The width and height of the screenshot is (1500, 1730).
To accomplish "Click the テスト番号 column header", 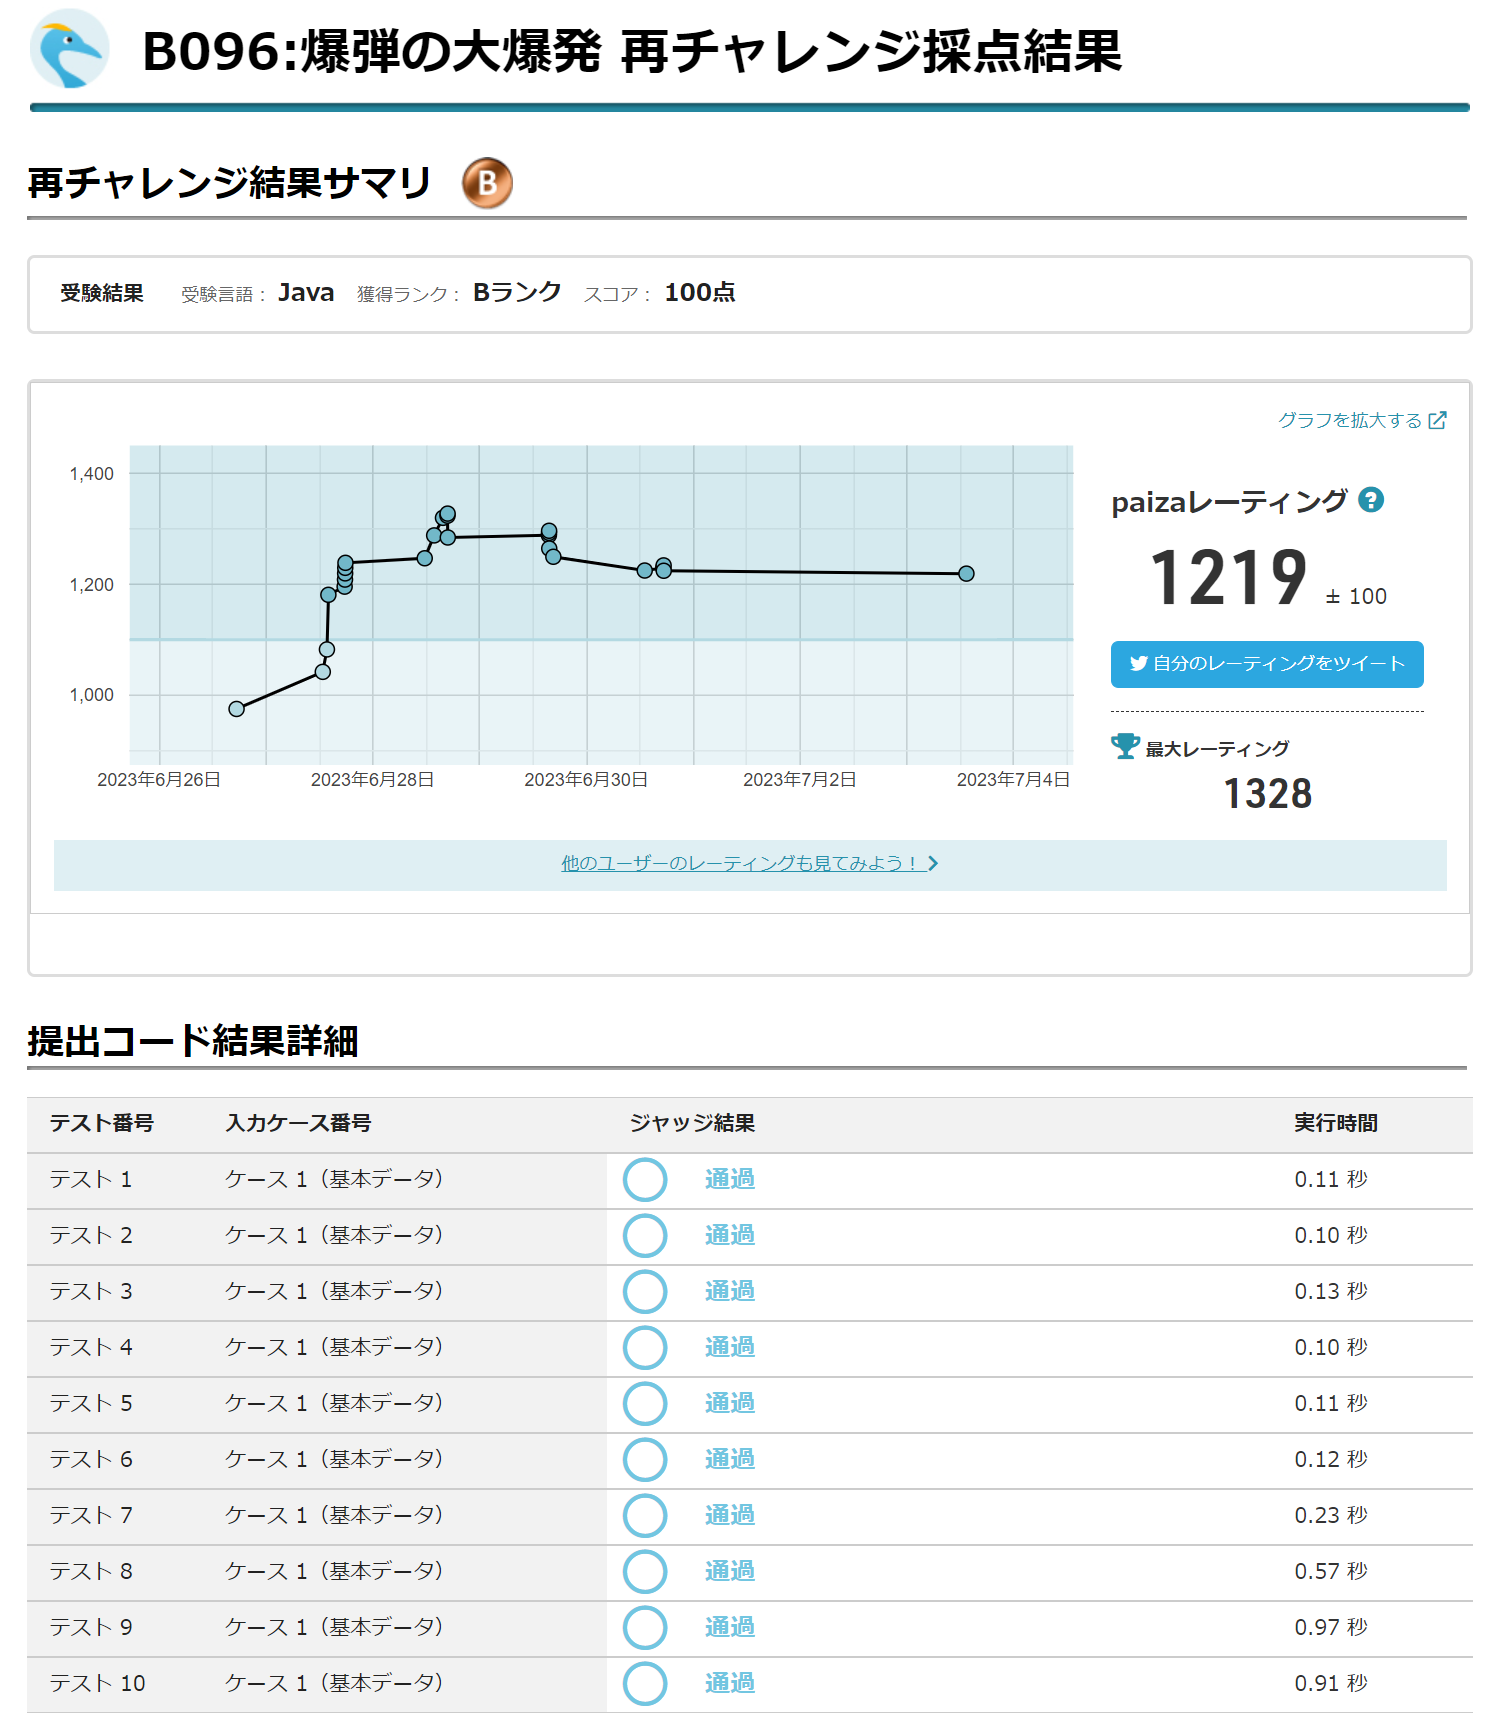I will point(102,1123).
